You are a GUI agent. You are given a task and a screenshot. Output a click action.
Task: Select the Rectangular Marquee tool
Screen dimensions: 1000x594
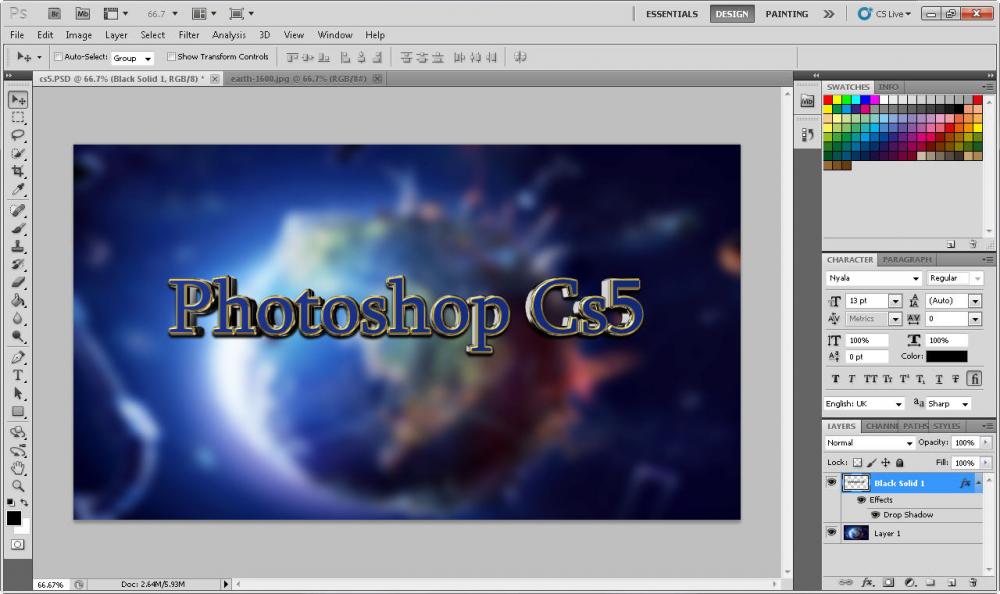point(18,117)
